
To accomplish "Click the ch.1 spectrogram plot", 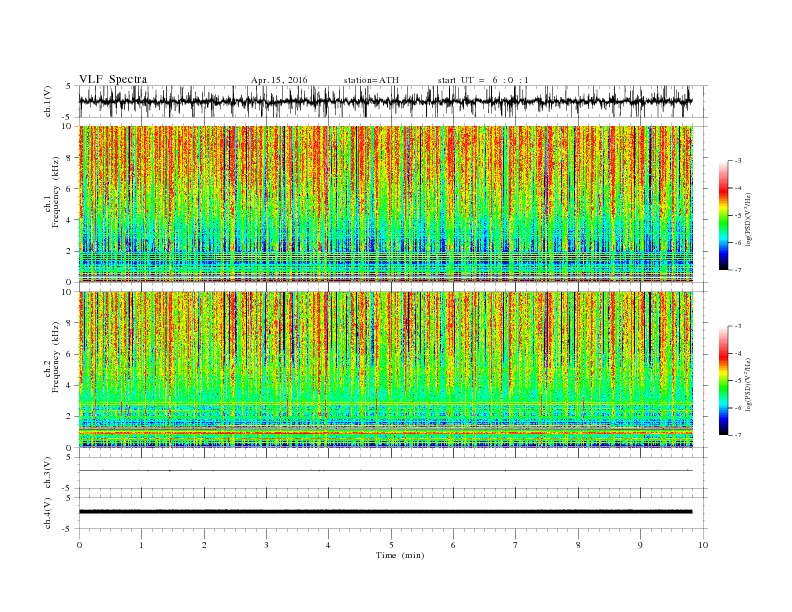I will [x=386, y=204].
